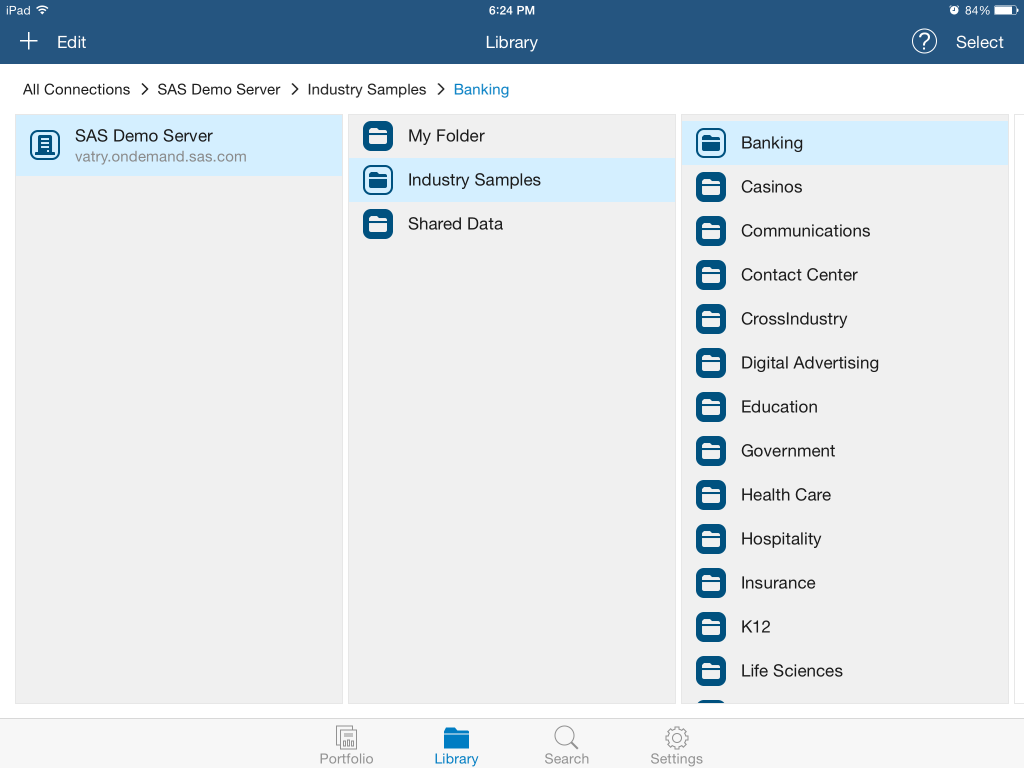The height and width of the screenshot is (768, 1024).
Task: Open the Communications row label
Action: [x=805, y=231]
